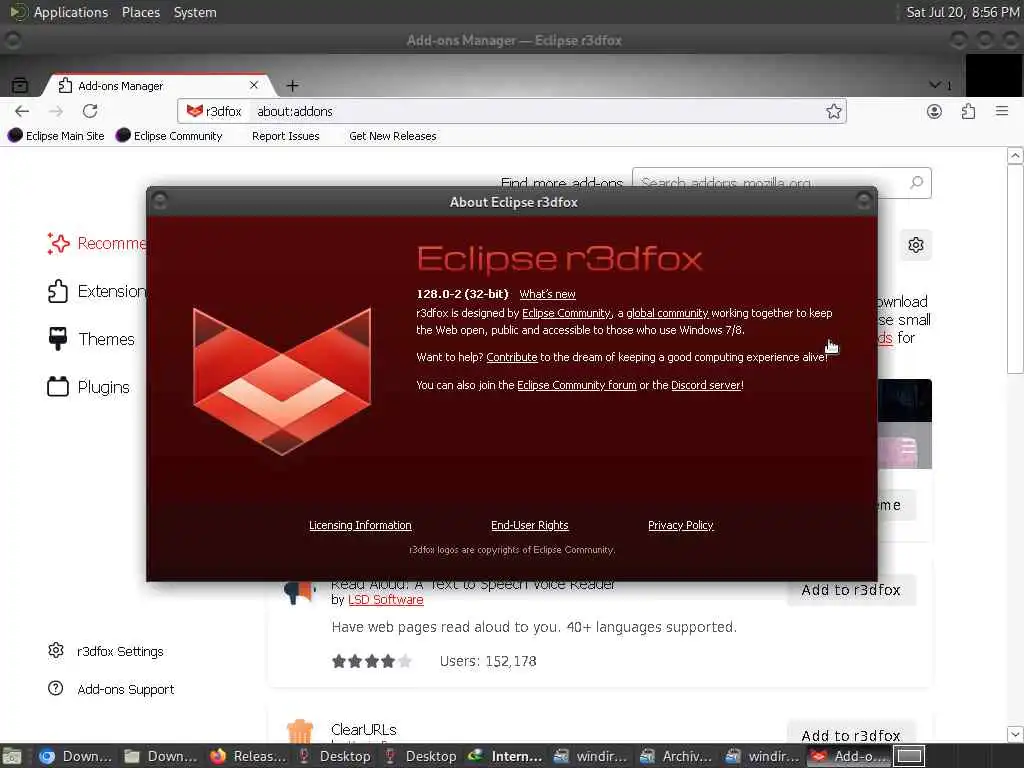The image size is (1024, 768).
Task: Open a new tab with the plus button
Action: pyautogui.click(x=293, y=86)
